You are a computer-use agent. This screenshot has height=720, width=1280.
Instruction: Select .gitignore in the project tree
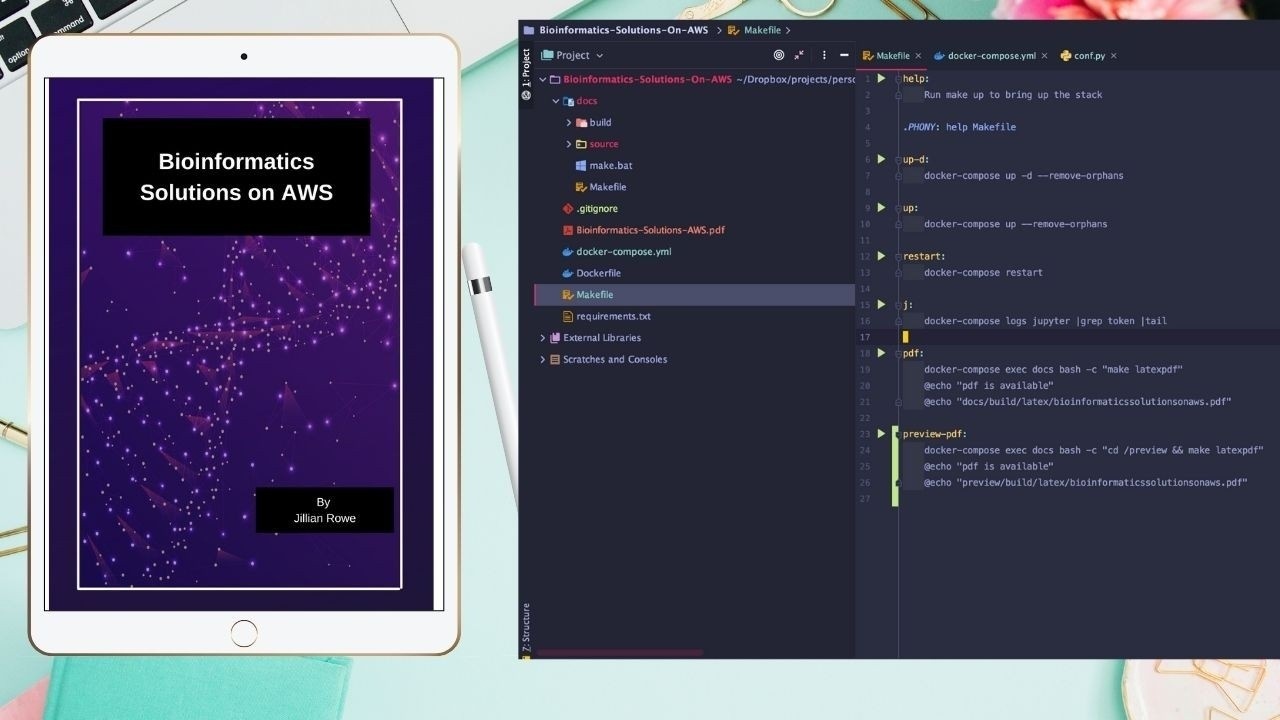[x=596, y=209]
